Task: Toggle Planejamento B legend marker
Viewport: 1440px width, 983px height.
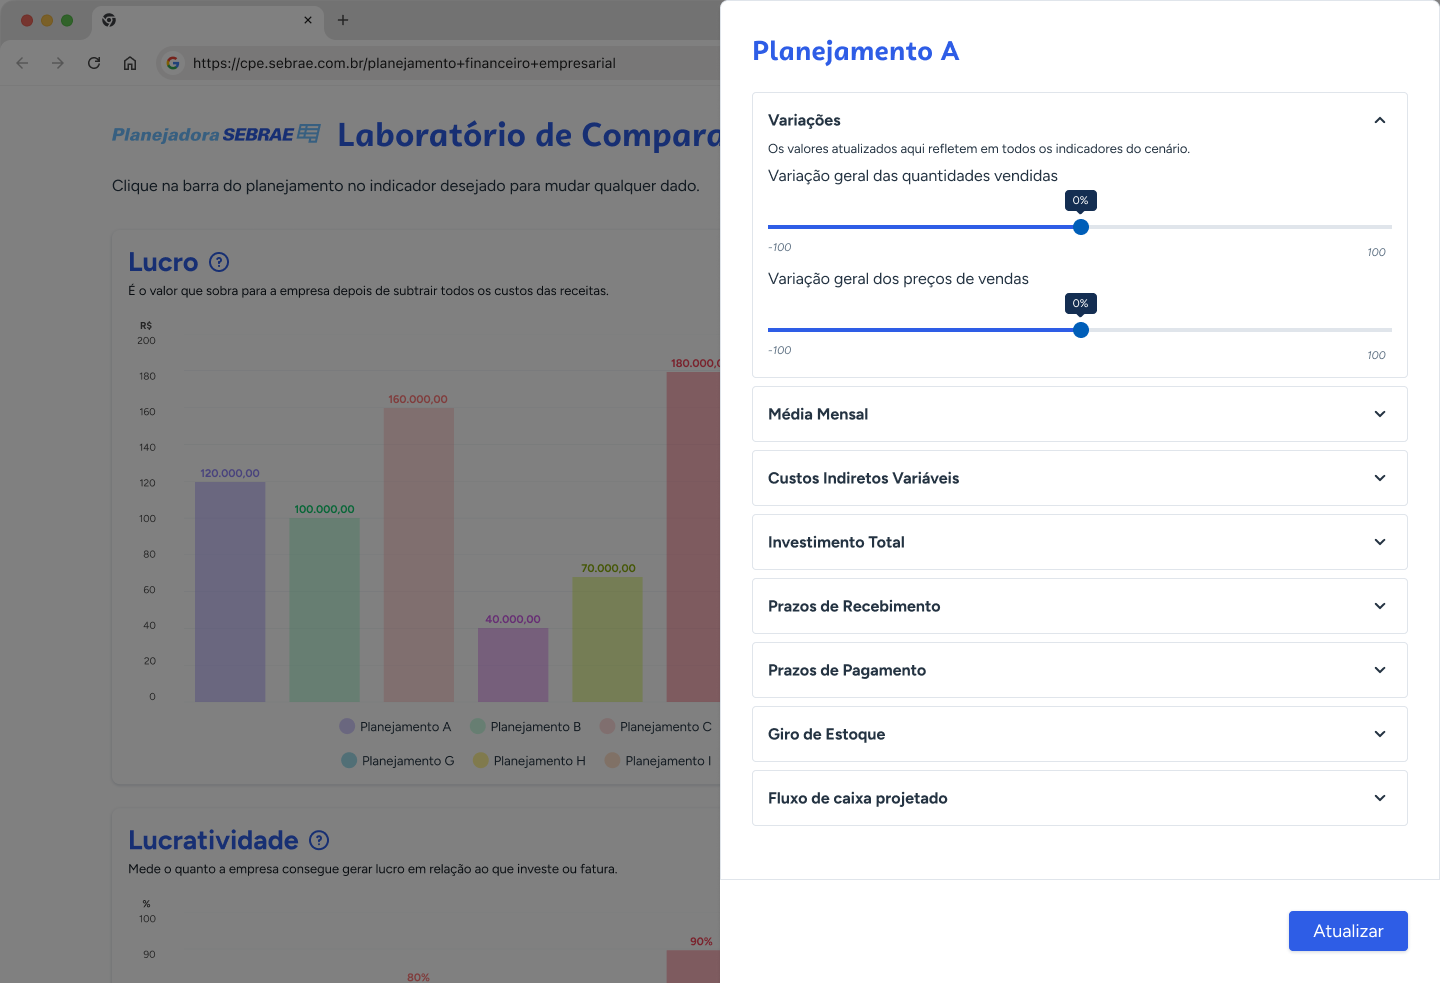Action: pyautogui.click(x=478, y=726)
